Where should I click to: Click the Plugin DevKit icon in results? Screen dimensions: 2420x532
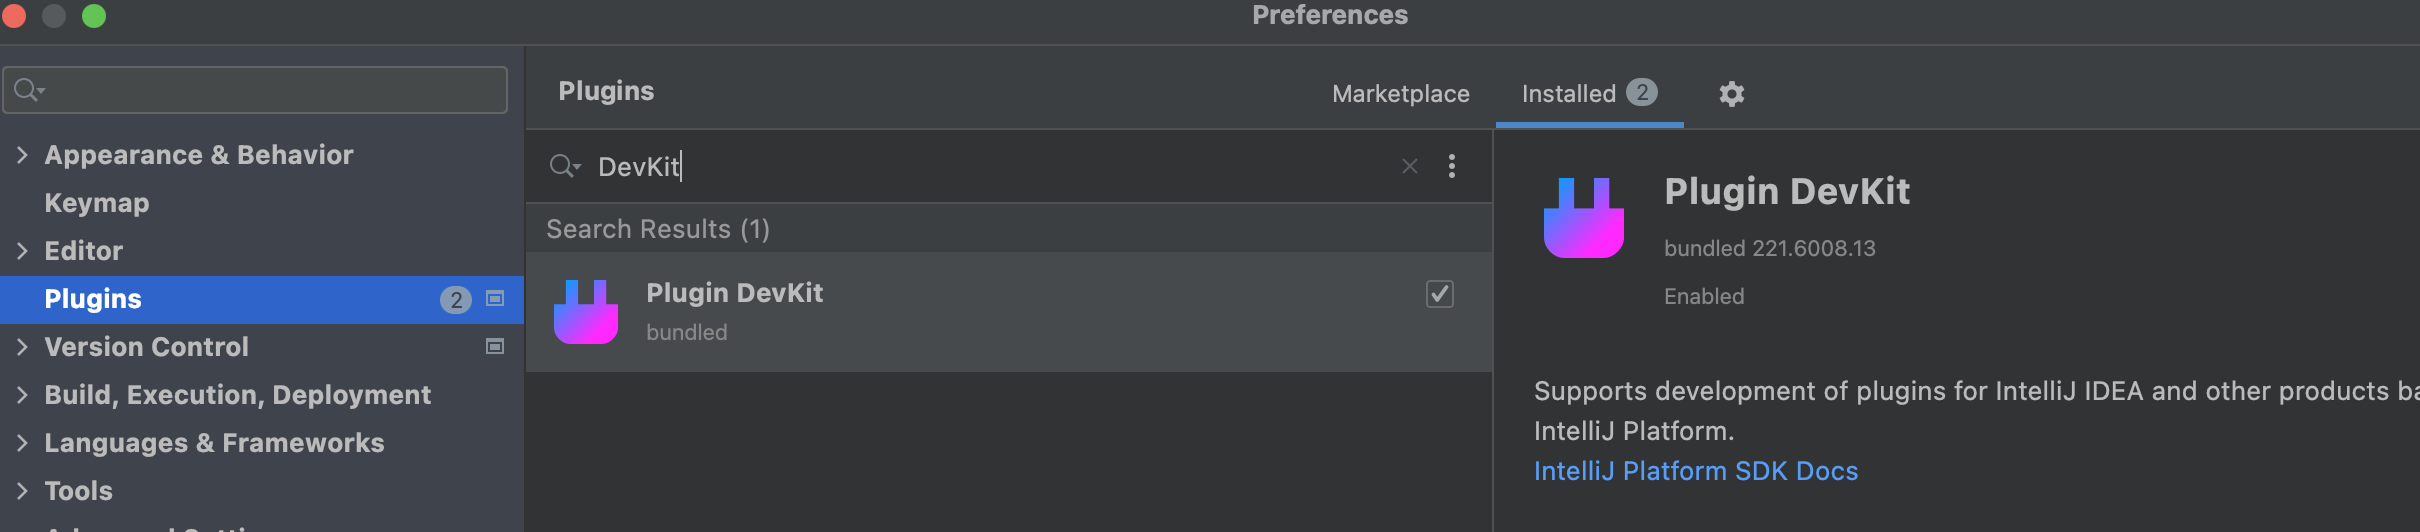pos(586,312)
